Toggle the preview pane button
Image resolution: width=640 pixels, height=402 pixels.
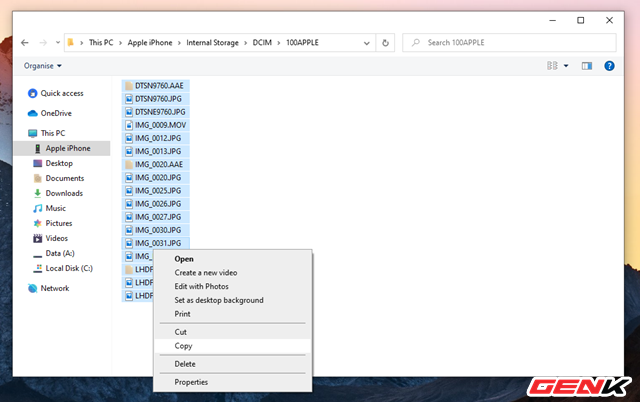coord(587,66)
